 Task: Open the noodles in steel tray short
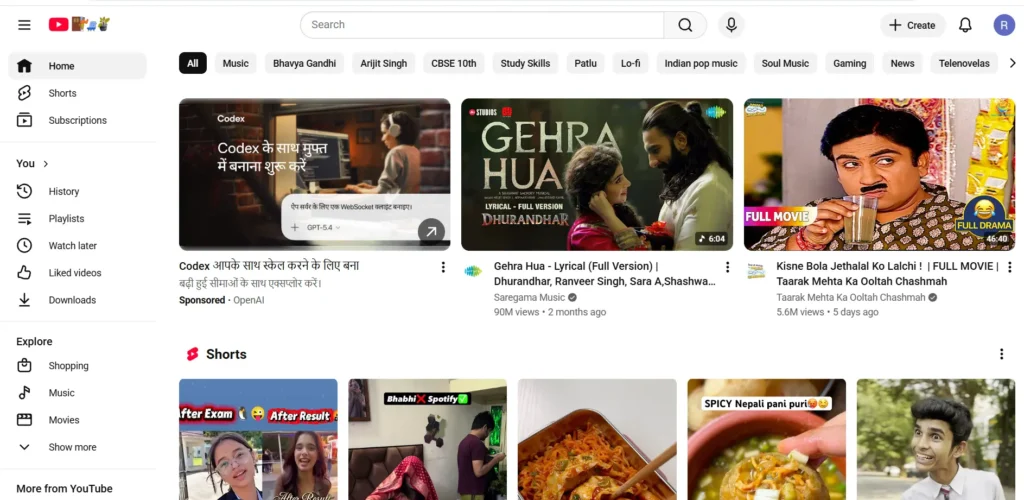tap(597, 439)
